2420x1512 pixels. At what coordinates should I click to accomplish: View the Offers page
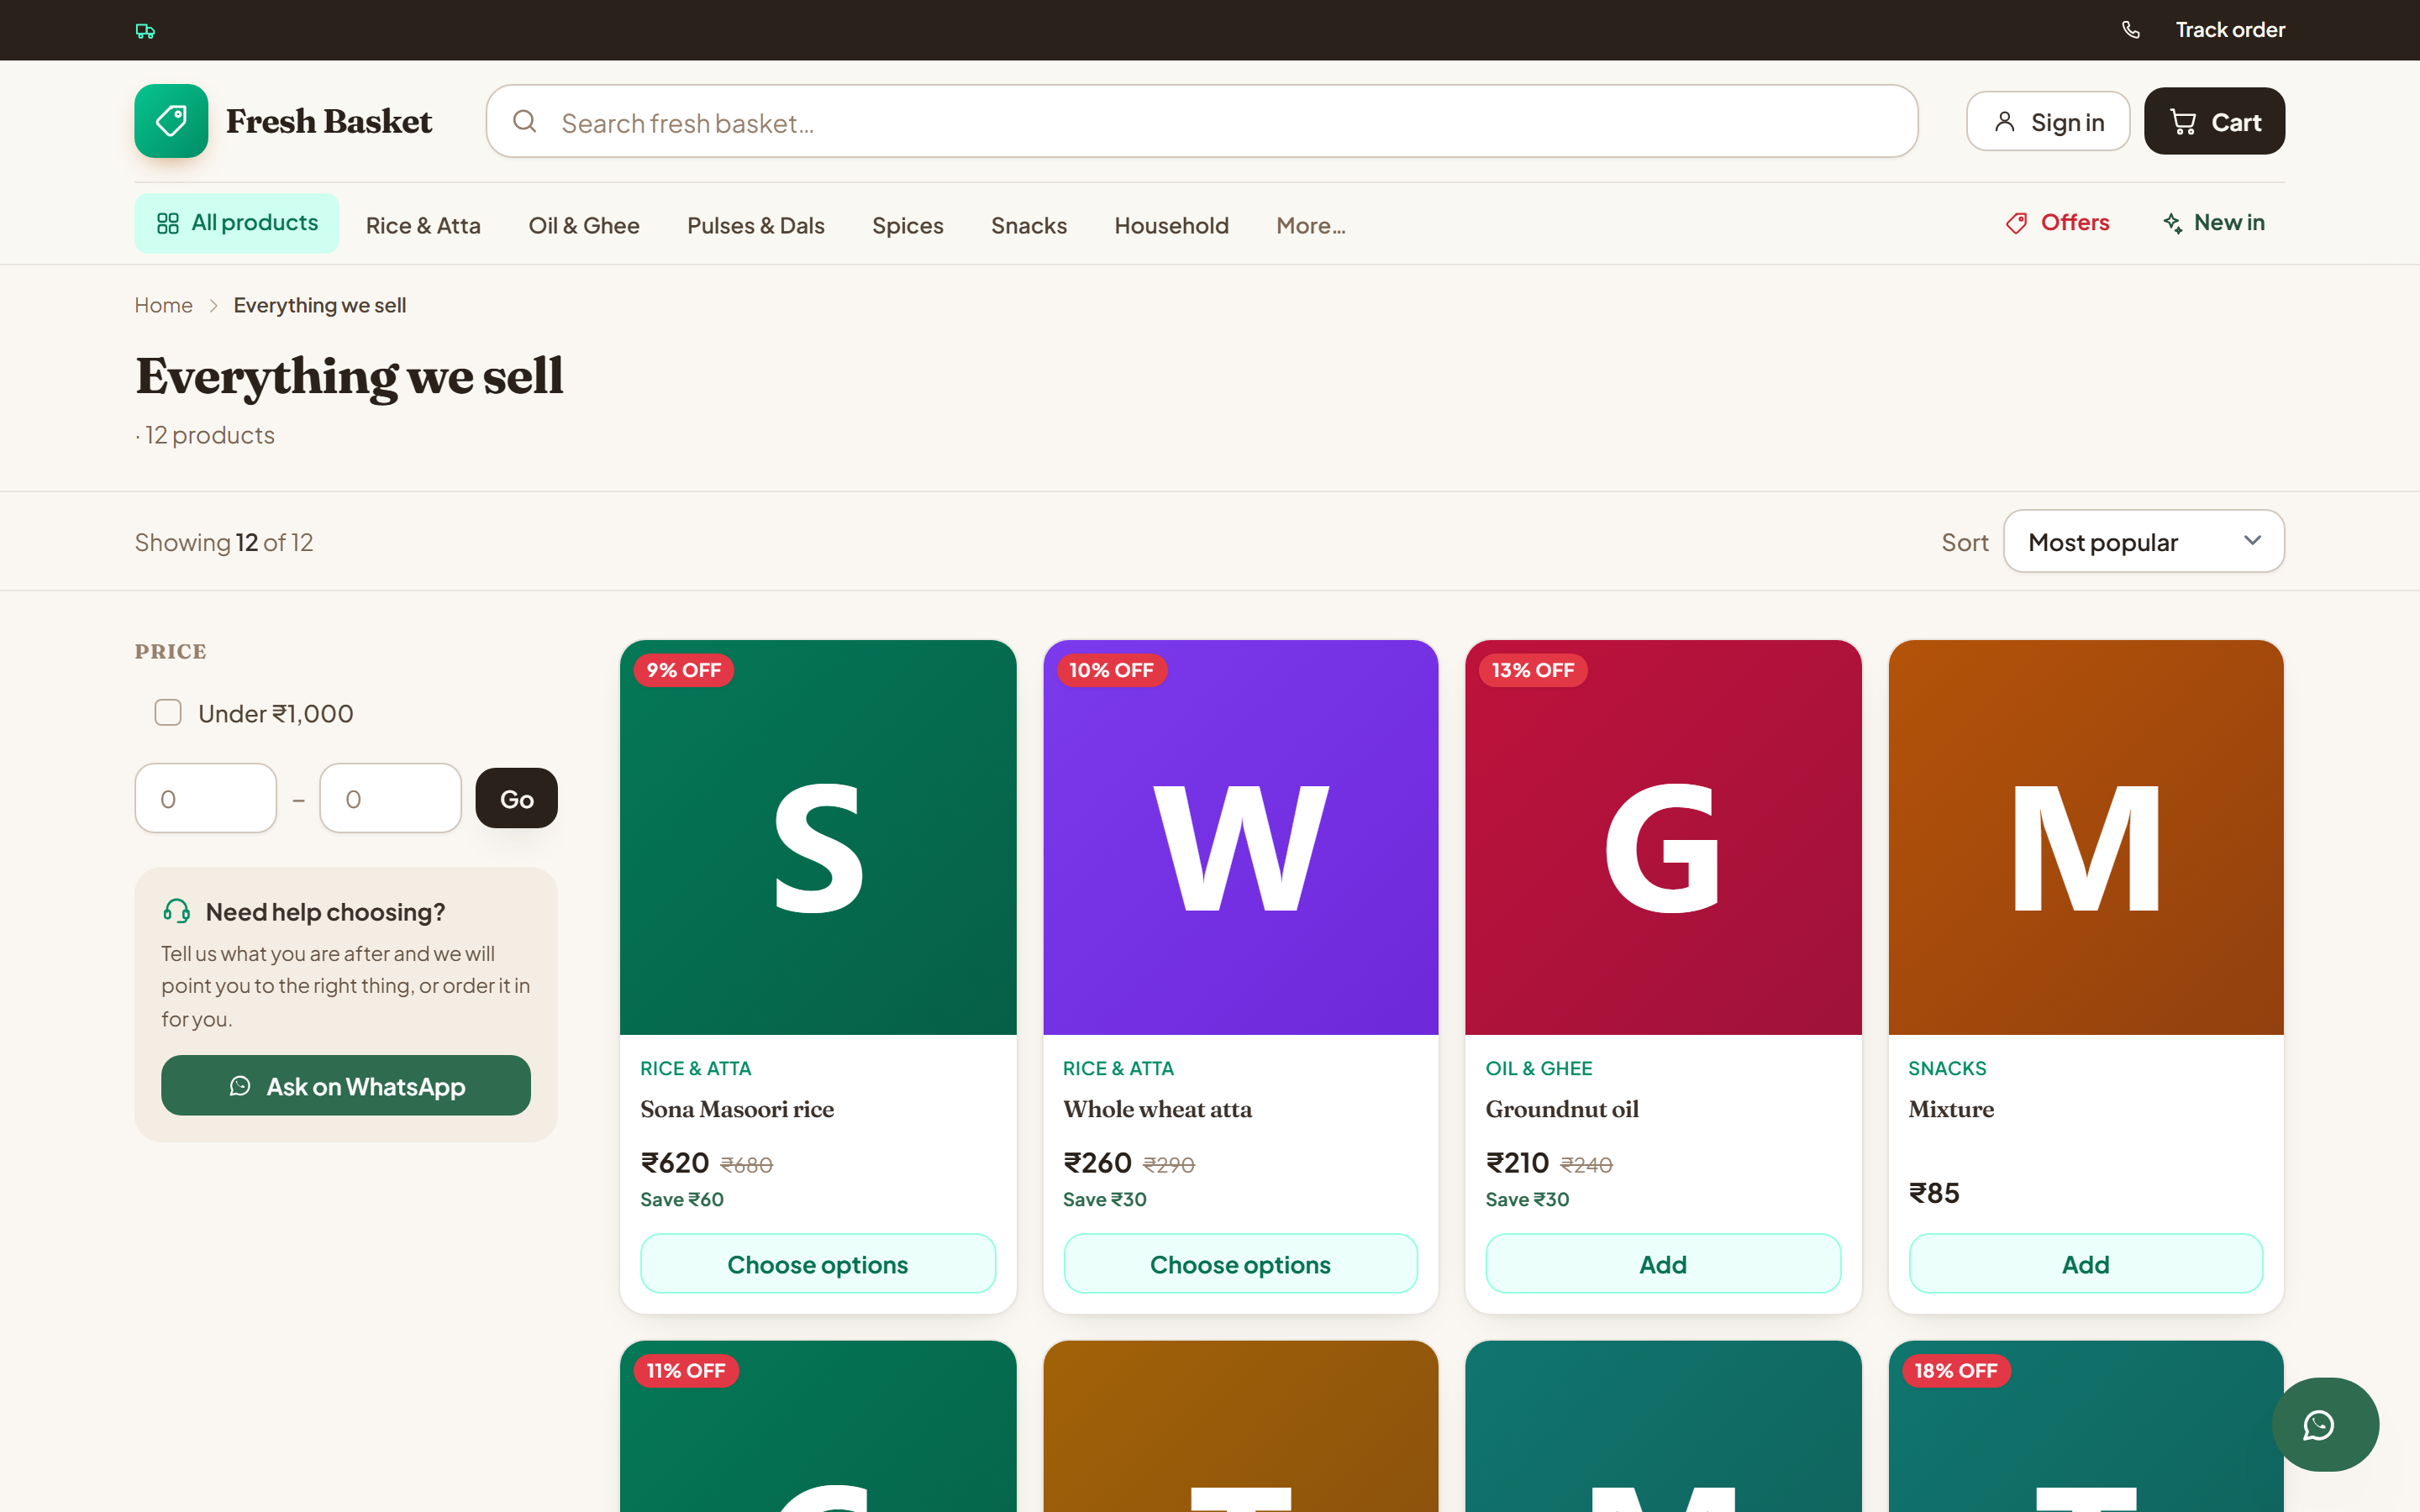(2057, 223)
